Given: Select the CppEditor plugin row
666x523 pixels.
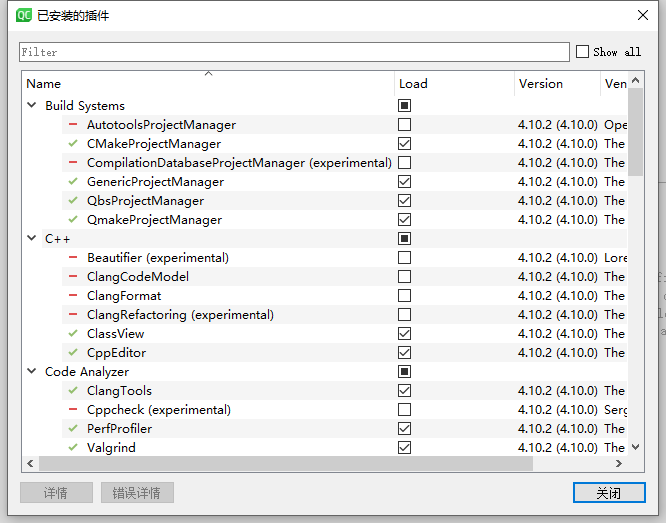Looking at the screenshot, I should tap(344, 353).
